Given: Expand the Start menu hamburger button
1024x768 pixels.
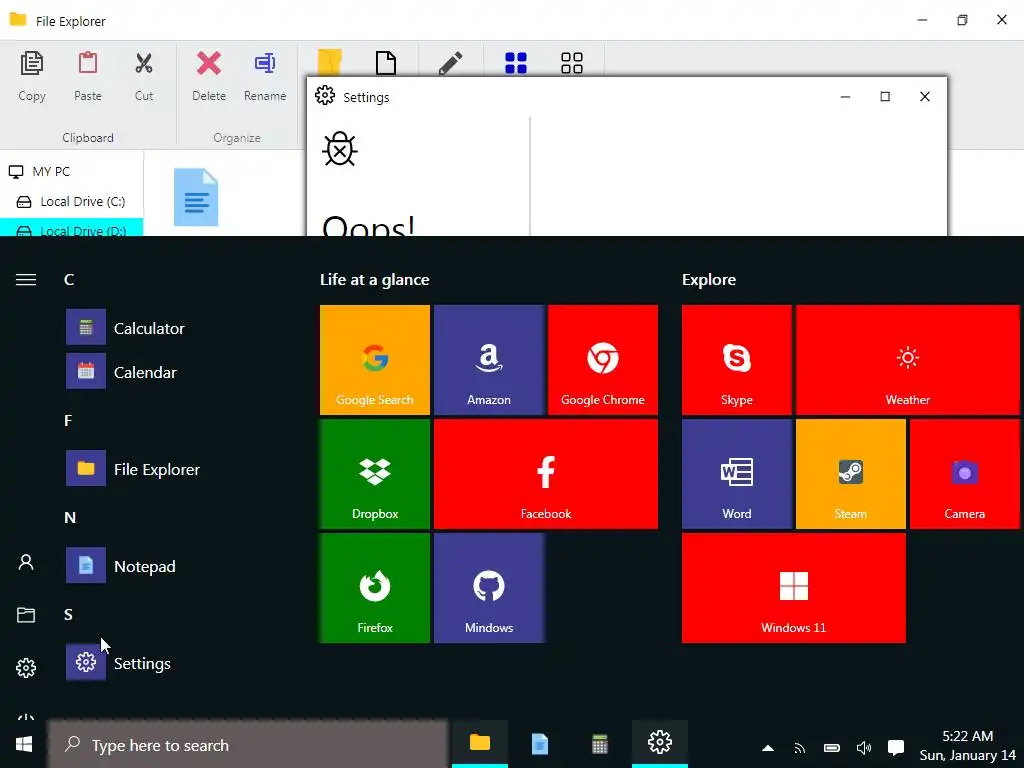Looking at the screenshot, I should (x=26, y=280).
